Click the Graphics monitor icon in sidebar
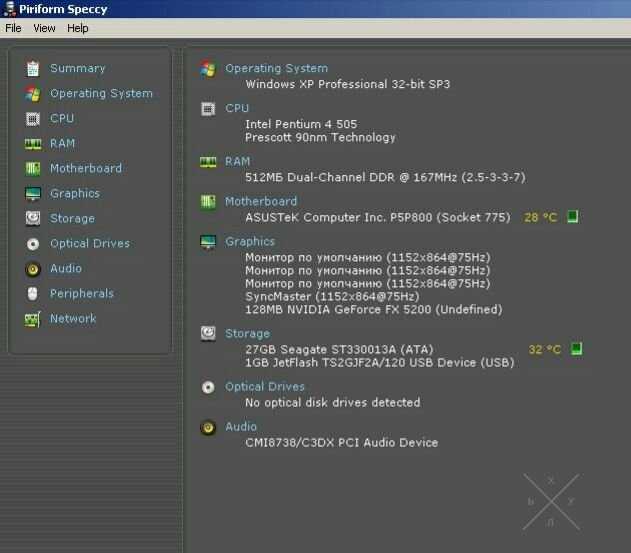Viewport: 631px width, 553px height. [33, 194]
